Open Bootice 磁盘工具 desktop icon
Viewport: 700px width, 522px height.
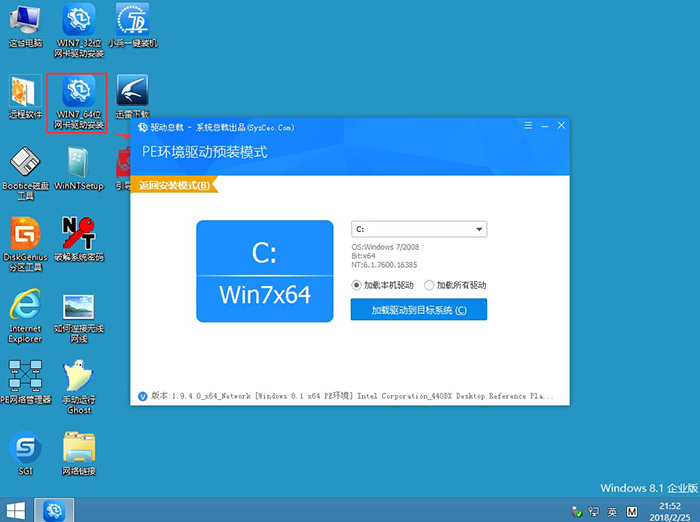25,164
